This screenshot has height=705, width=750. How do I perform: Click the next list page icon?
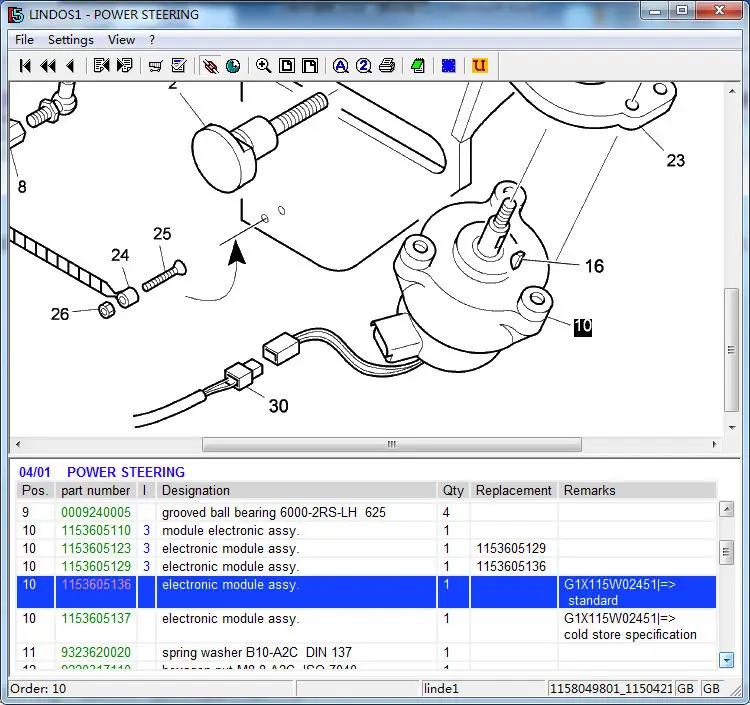coord(124,66)
